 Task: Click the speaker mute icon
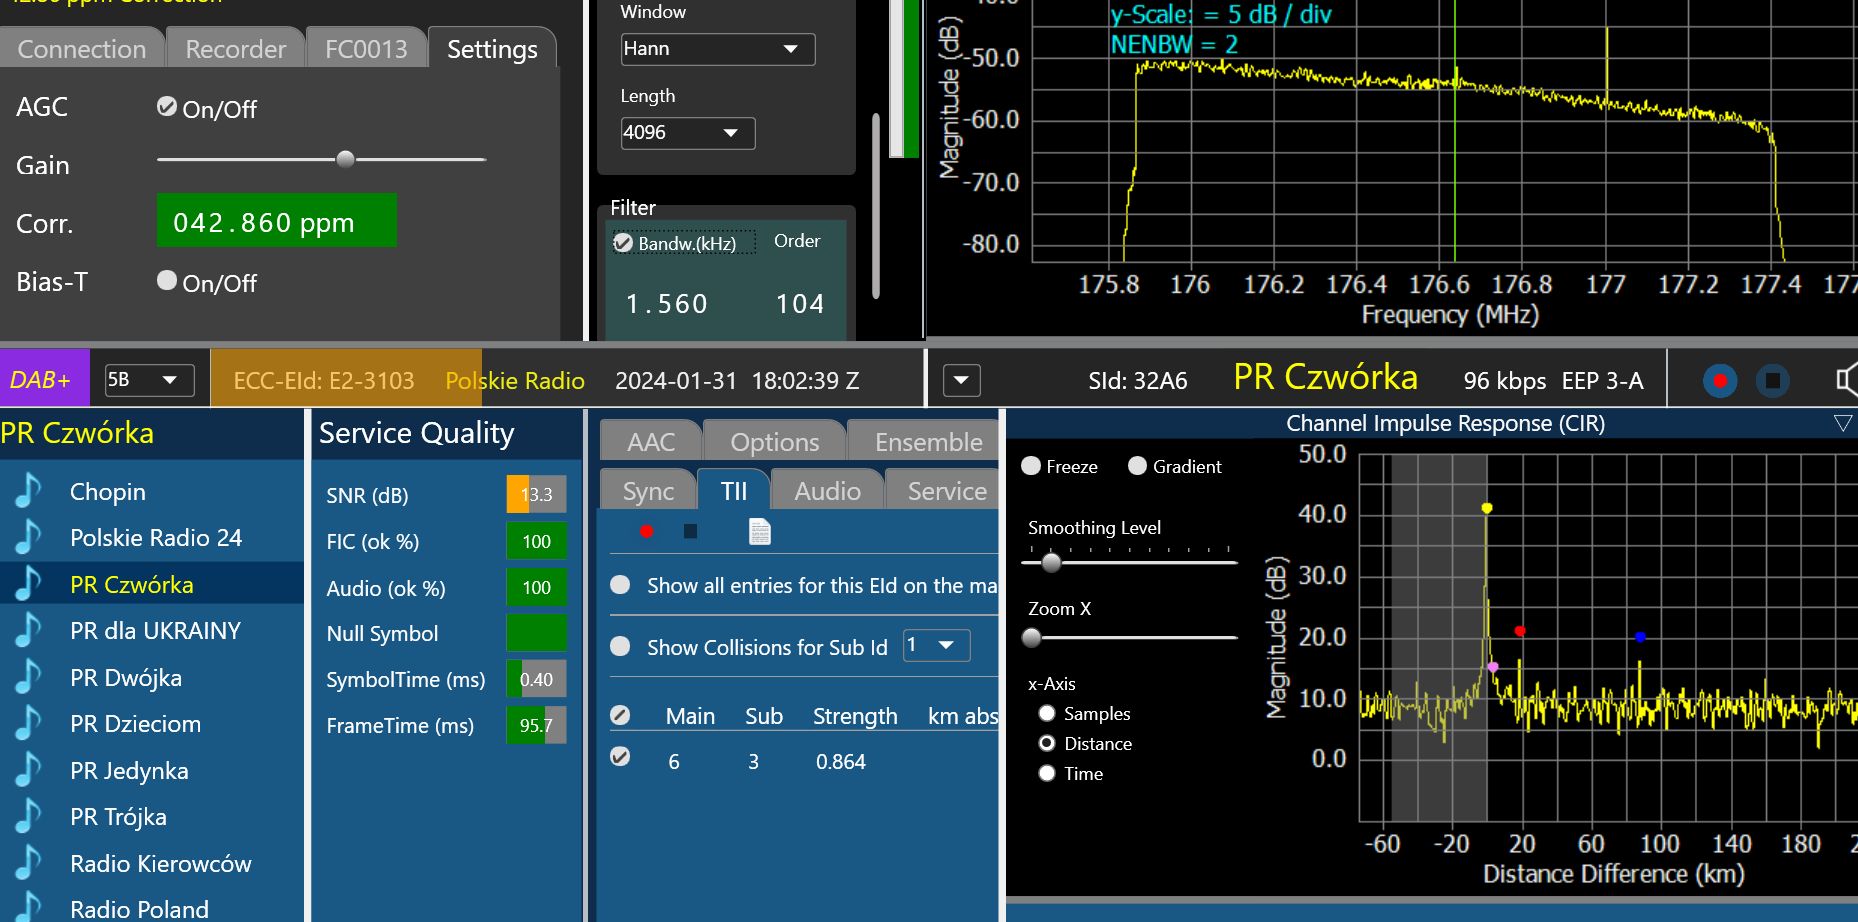pyautogui.click(x=1846, y=380)
